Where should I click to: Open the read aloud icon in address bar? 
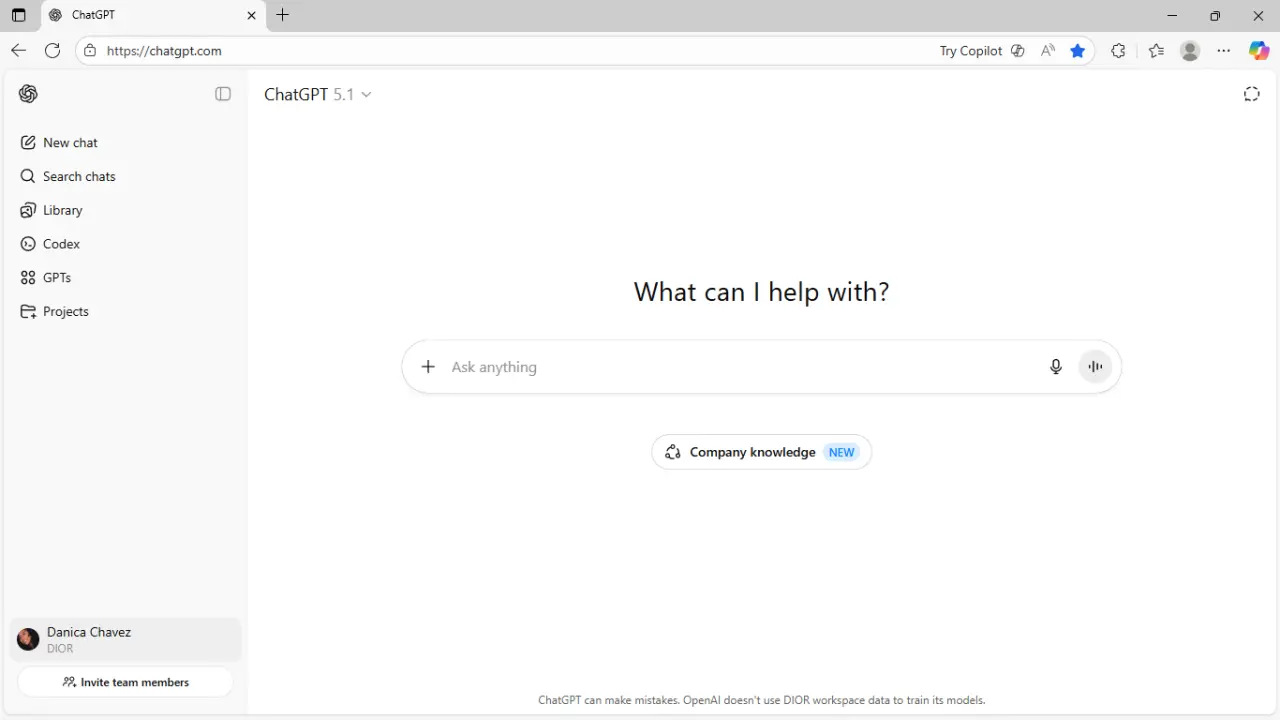[x=1047, y=51]
